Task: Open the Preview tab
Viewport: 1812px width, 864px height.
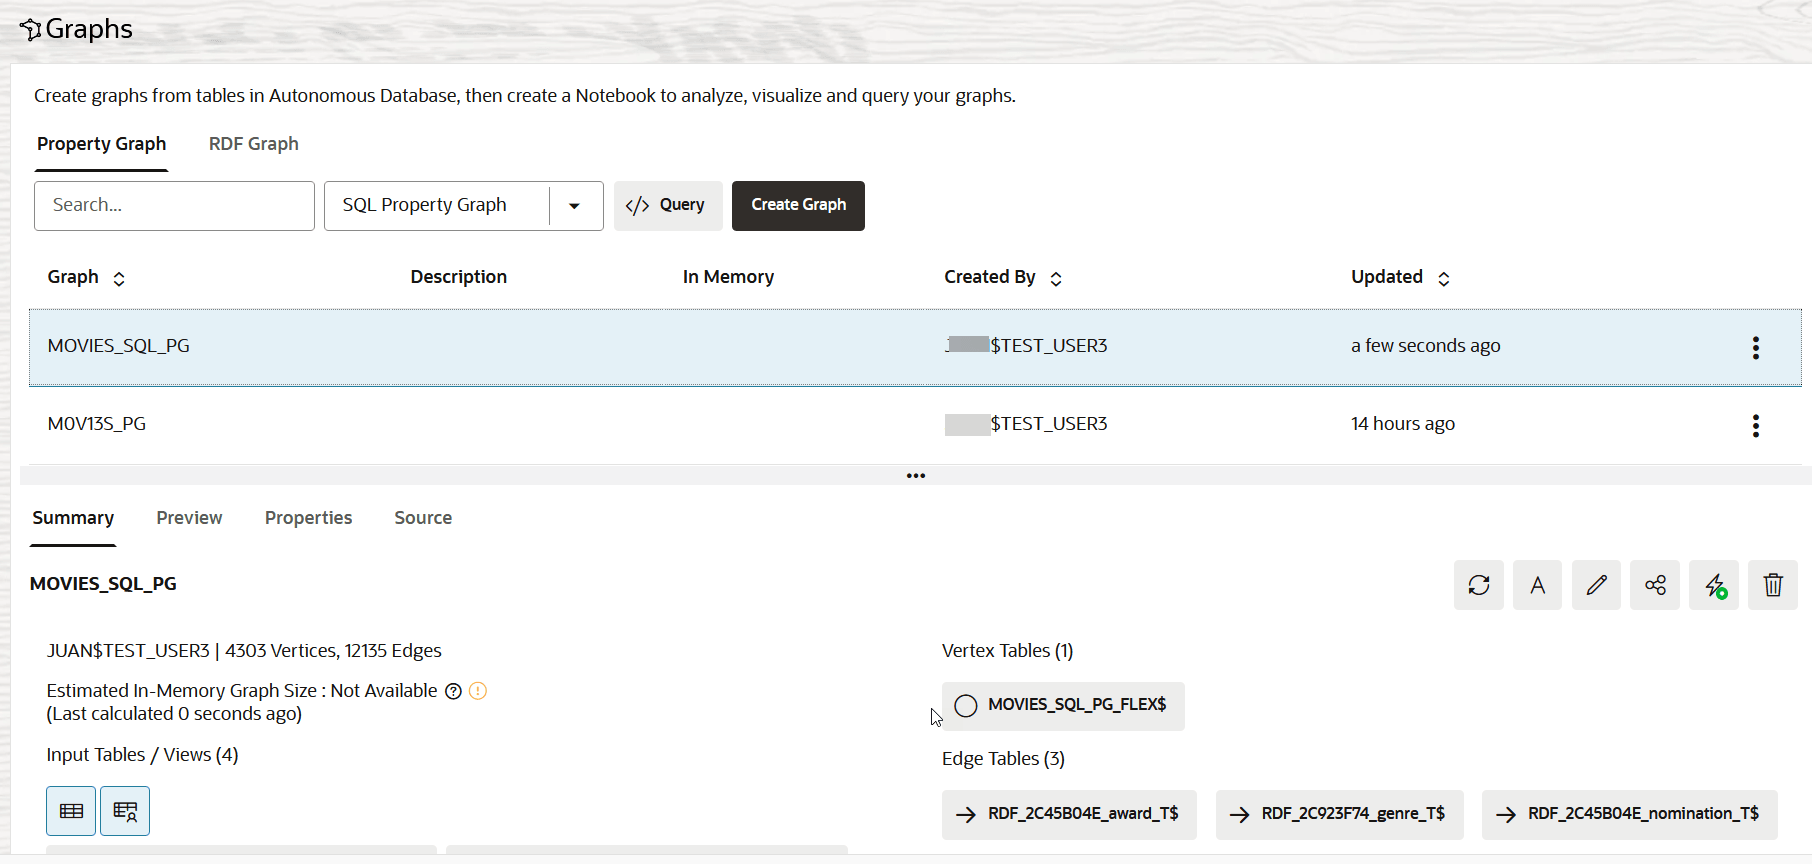Action: pos(189,518)
